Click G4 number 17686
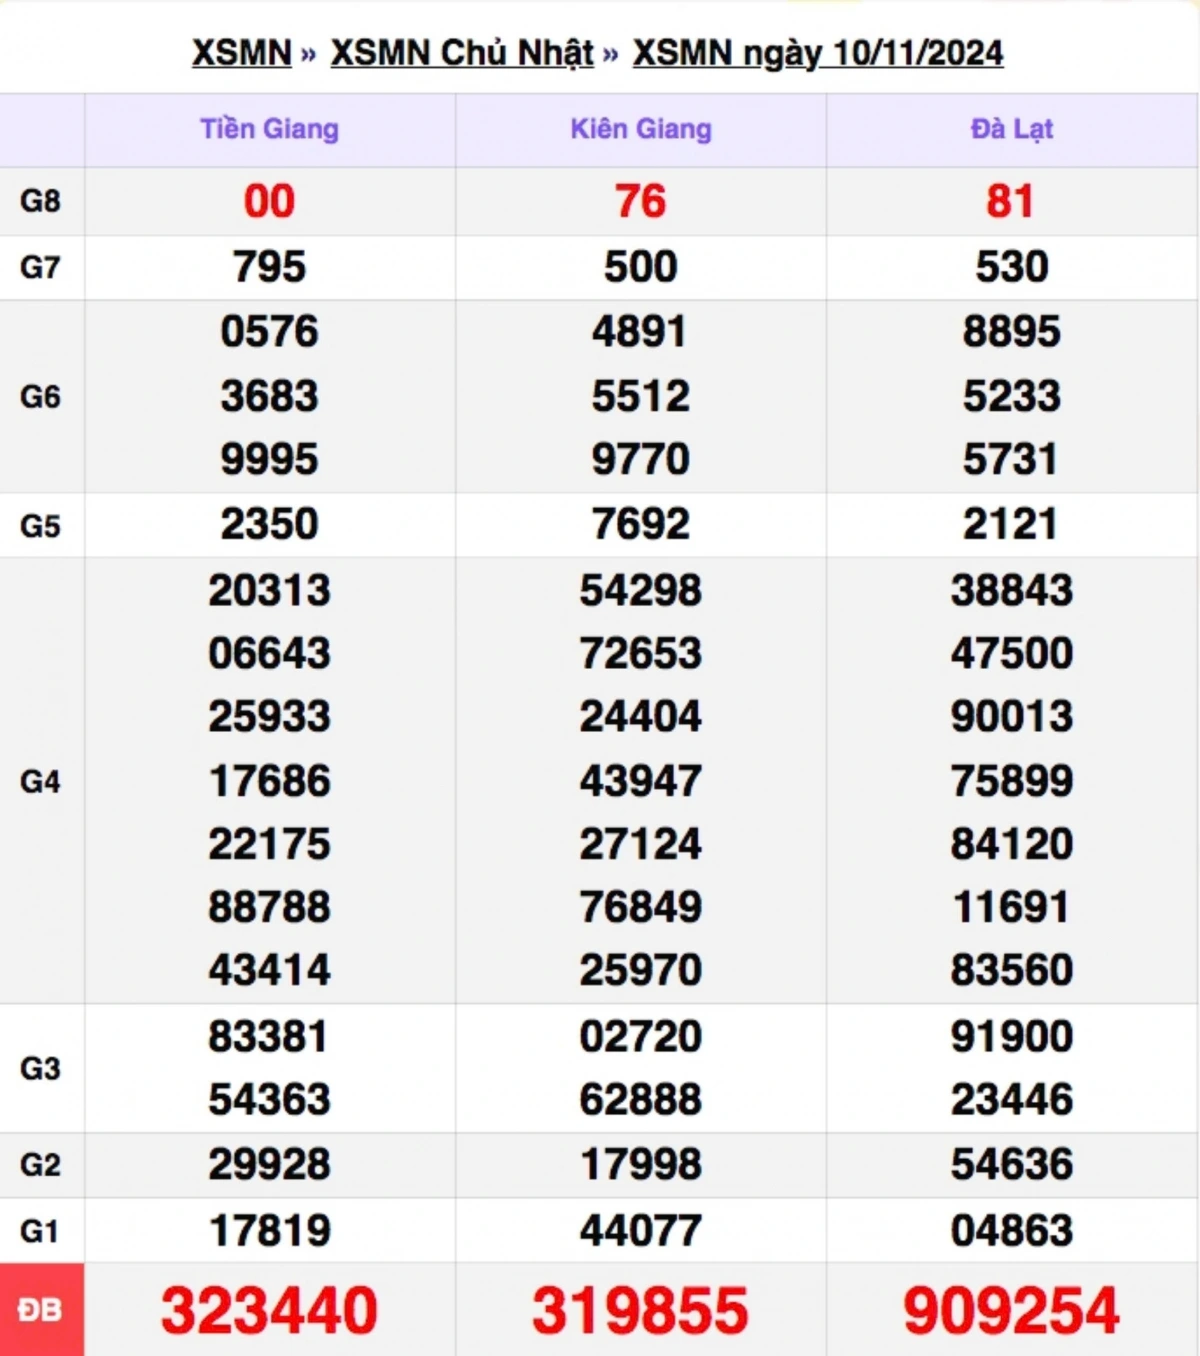 tap(270, 781)
